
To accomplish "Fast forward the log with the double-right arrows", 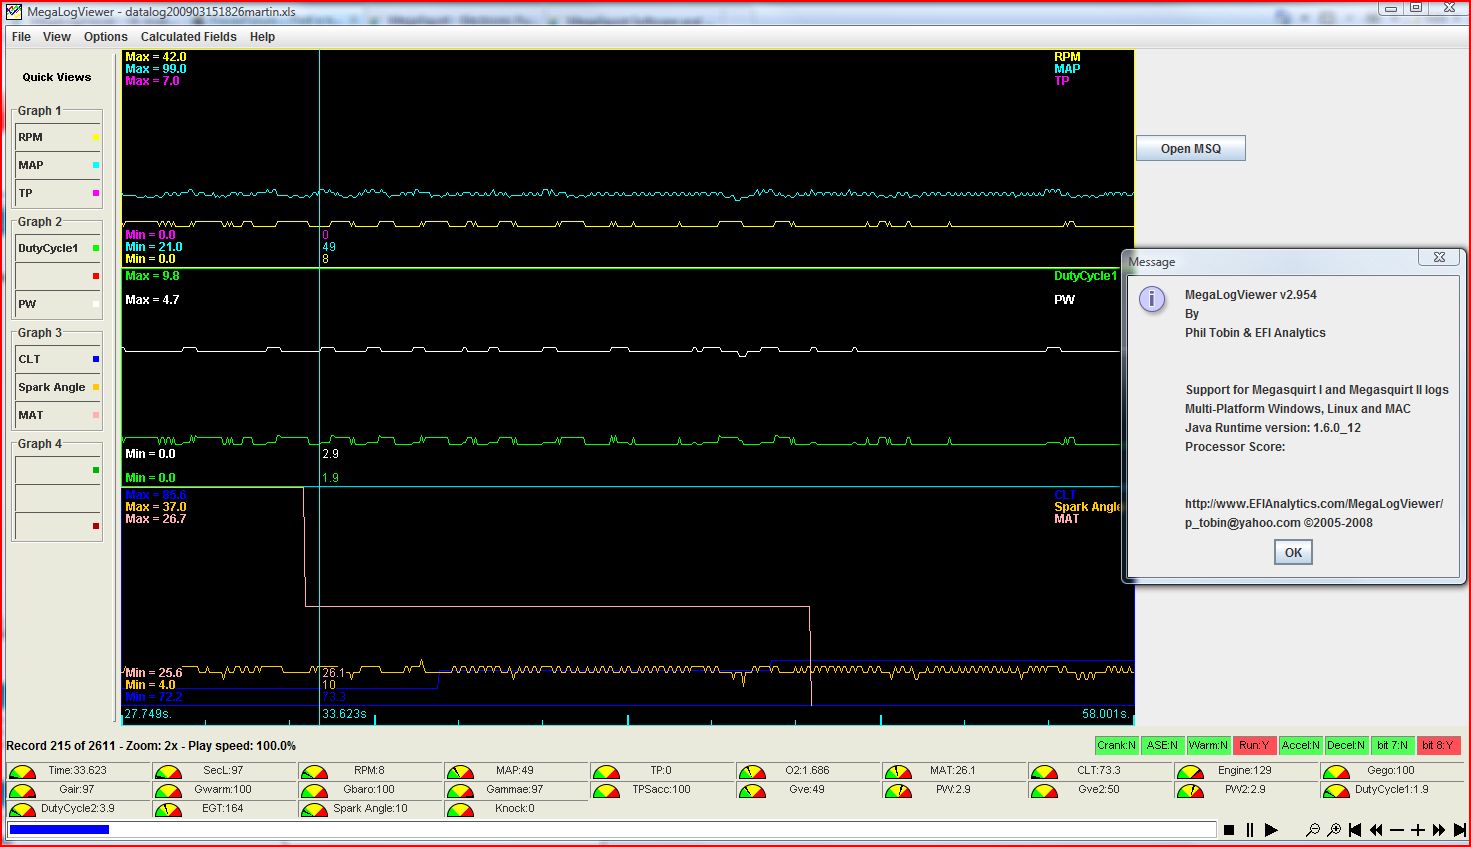I will click(x=1439, y=830).
